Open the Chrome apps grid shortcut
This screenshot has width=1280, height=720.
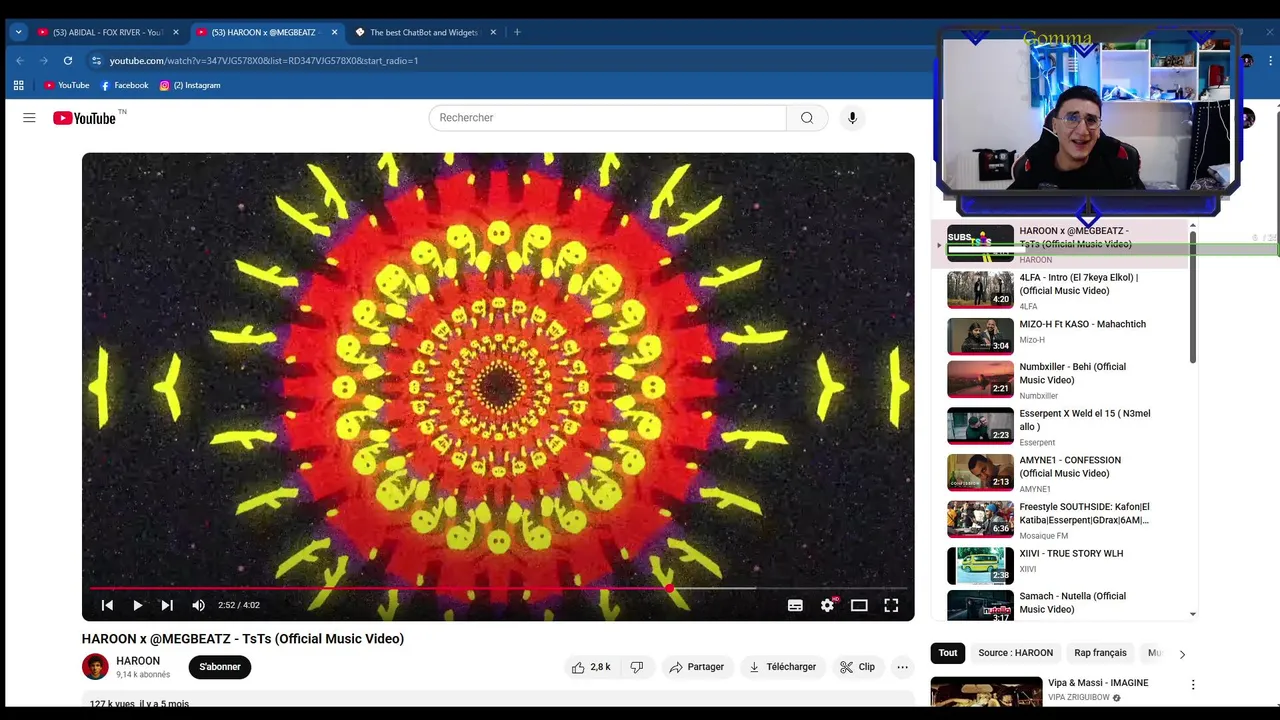(18, 85)
